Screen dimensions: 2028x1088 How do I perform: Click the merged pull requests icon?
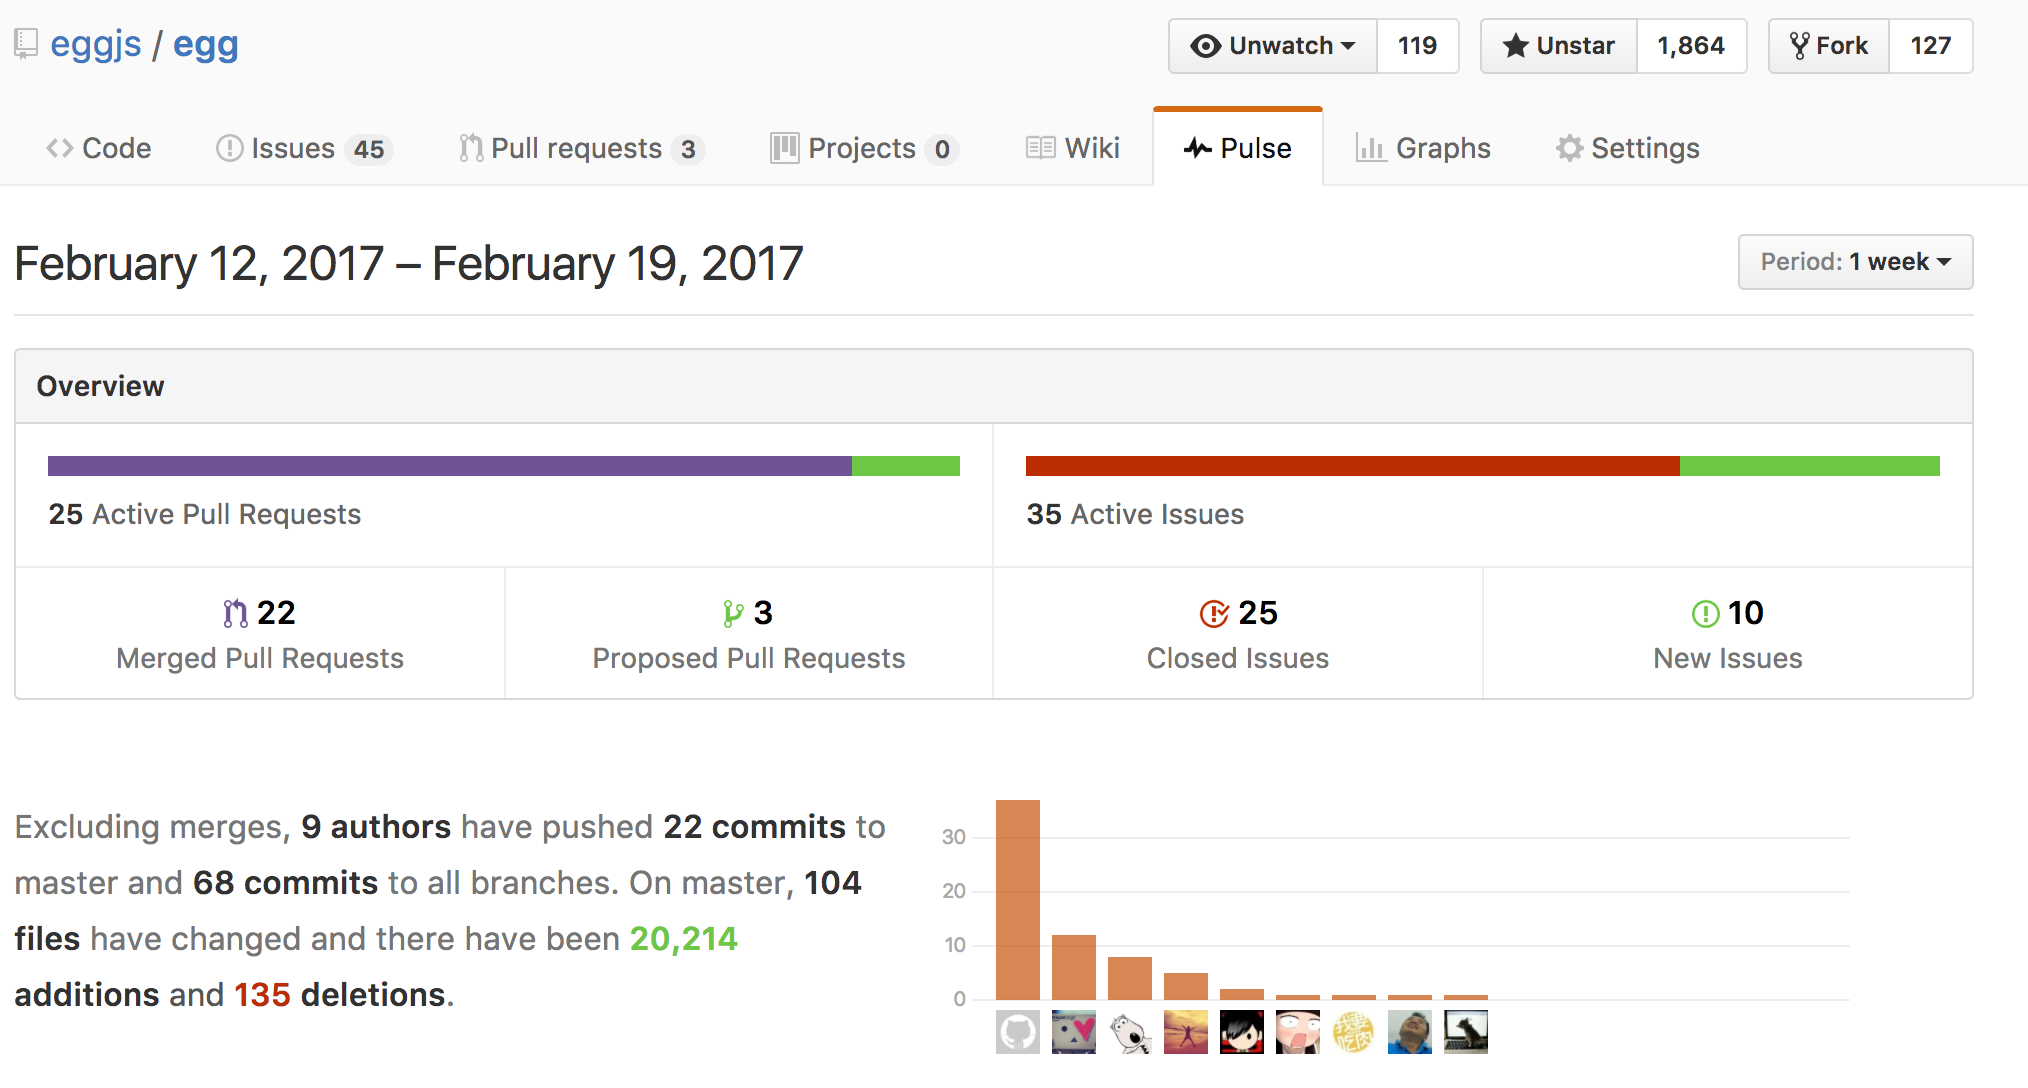point(235,613)
